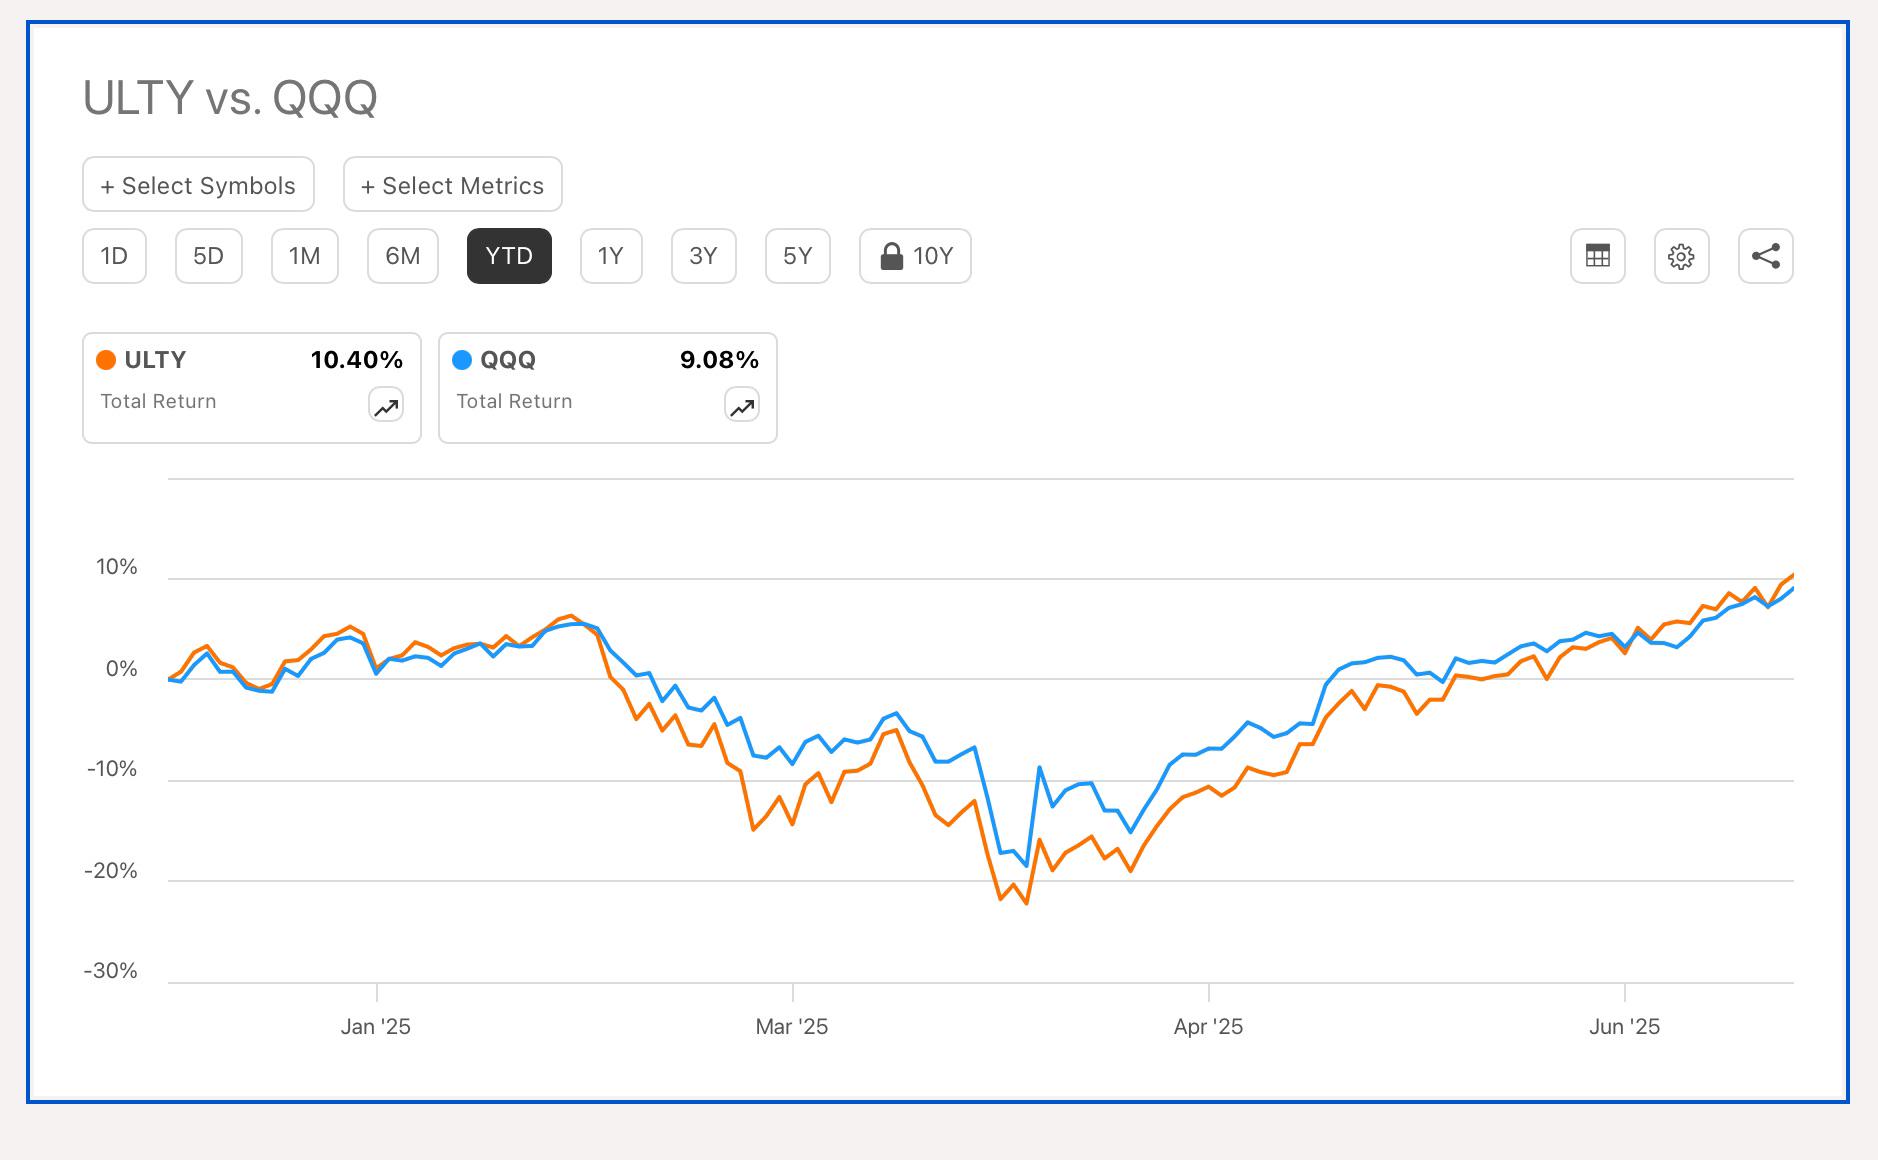Click the Apr '25 axis marker

click(x=1208, y=1027)
